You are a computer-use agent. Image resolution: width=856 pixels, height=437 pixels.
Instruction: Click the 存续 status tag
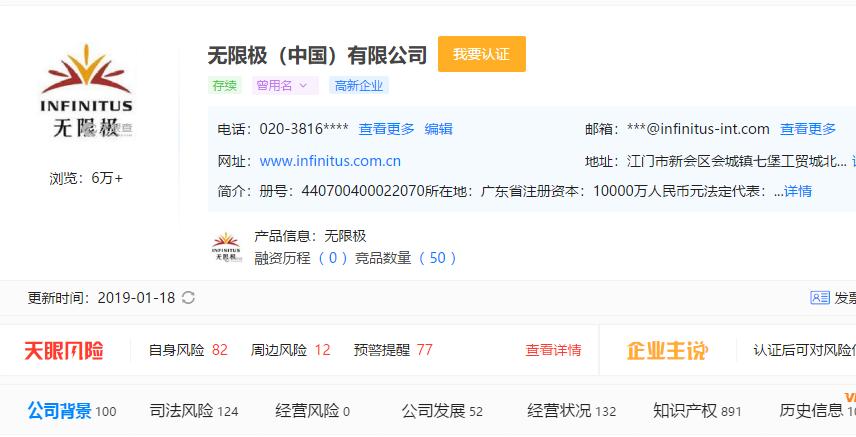[x=224, y=86]
